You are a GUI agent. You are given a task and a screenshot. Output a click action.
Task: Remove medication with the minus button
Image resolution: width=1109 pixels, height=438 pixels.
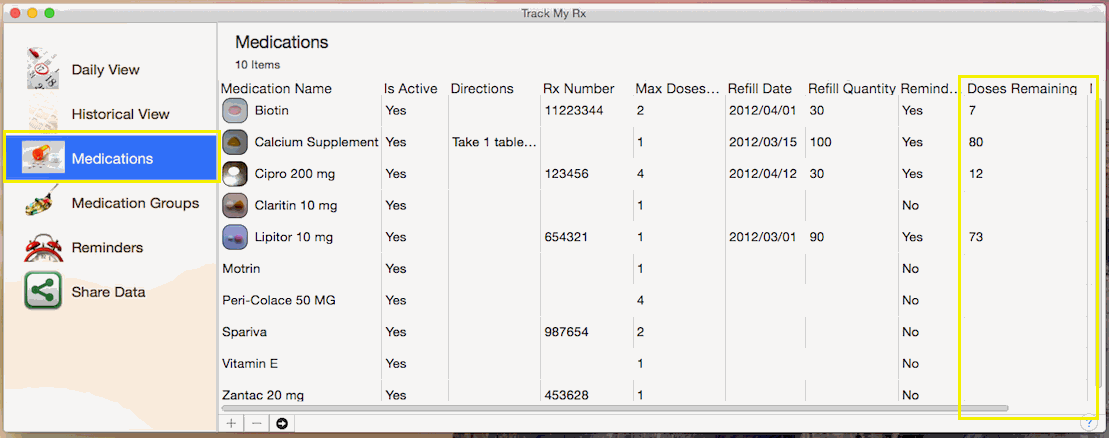point(256,423)
